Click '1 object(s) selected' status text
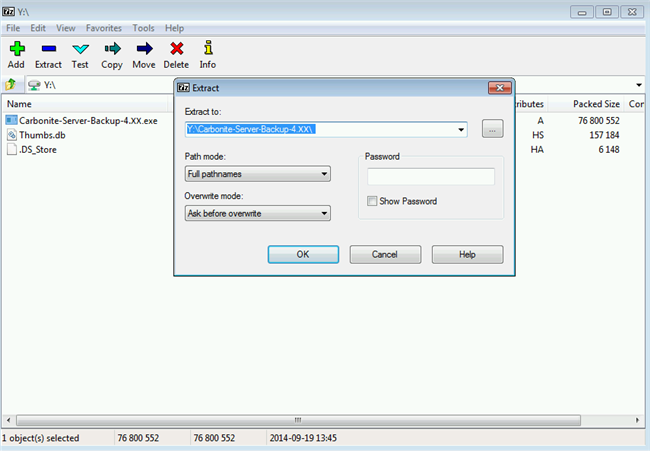Image resolution: width=650 pixels, height=451 pixels. (x=41, y=438)
